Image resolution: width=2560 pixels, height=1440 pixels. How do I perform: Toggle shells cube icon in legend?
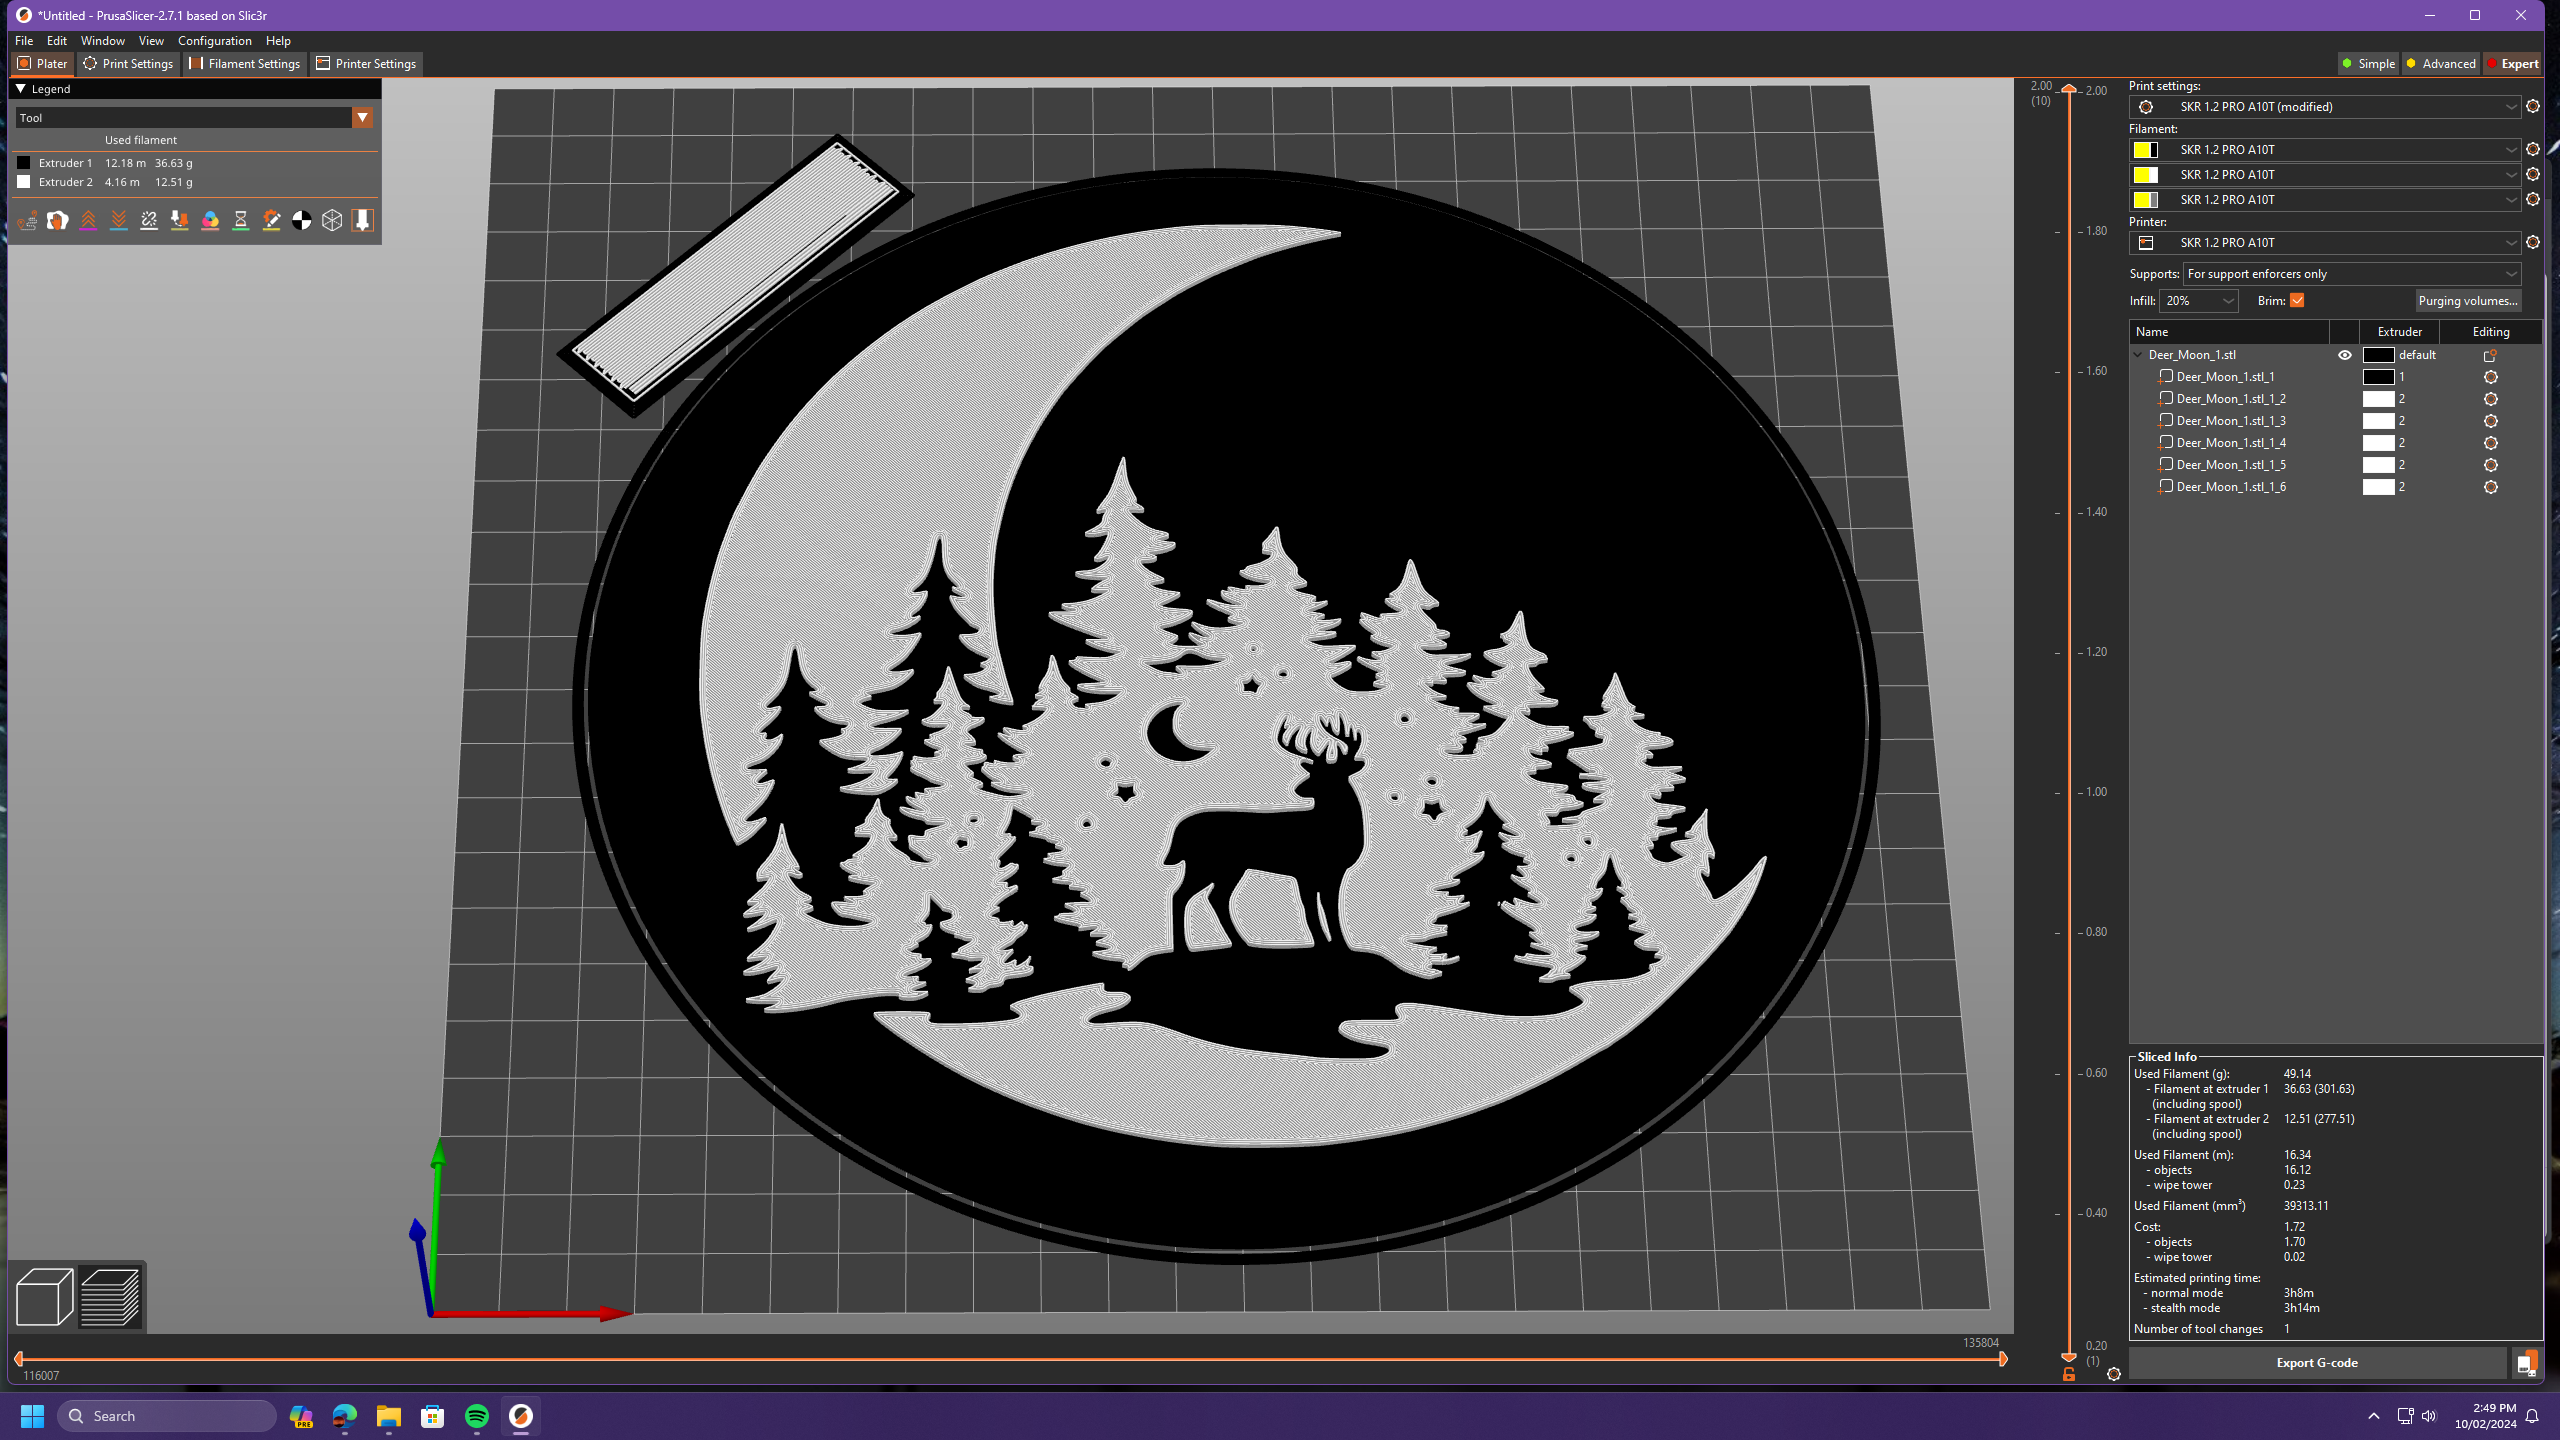coord(332,220)
